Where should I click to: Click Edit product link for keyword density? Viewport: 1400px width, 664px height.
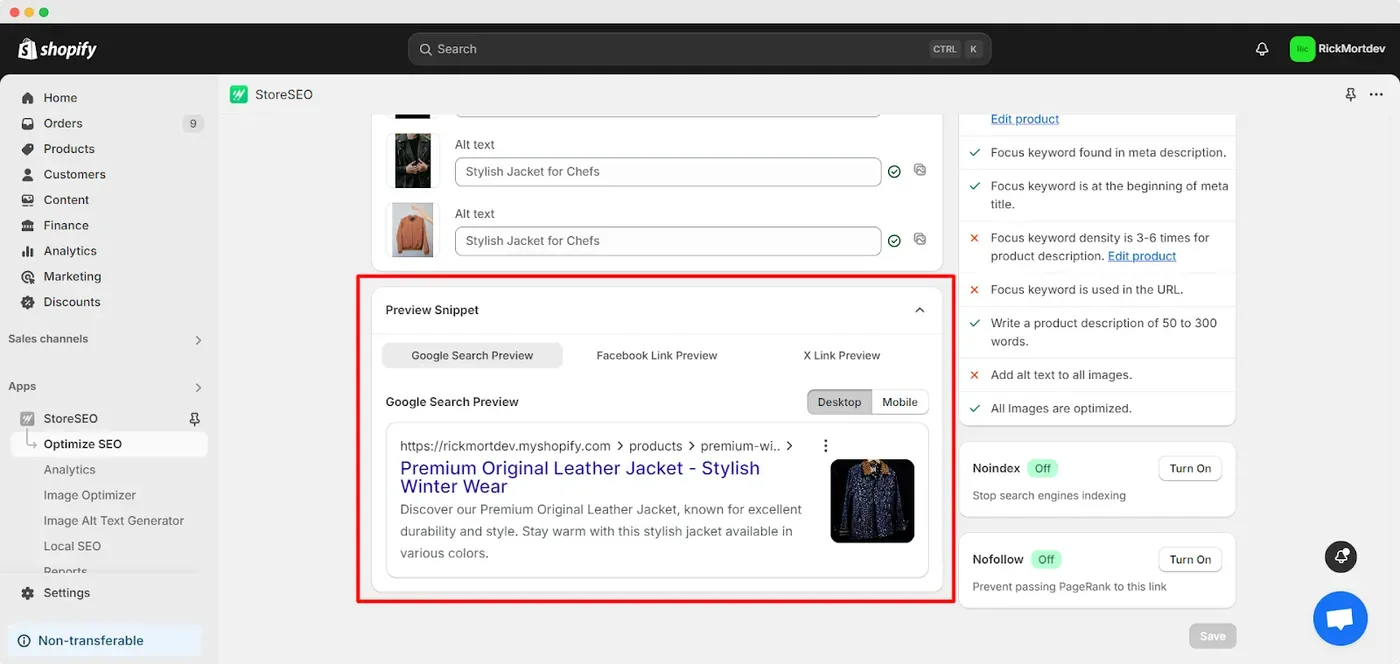click(x=1142, y=256)
